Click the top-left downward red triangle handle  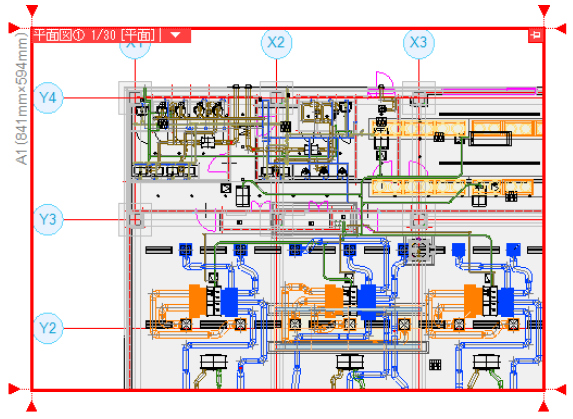pyautogui.click(x=32, y=11)
